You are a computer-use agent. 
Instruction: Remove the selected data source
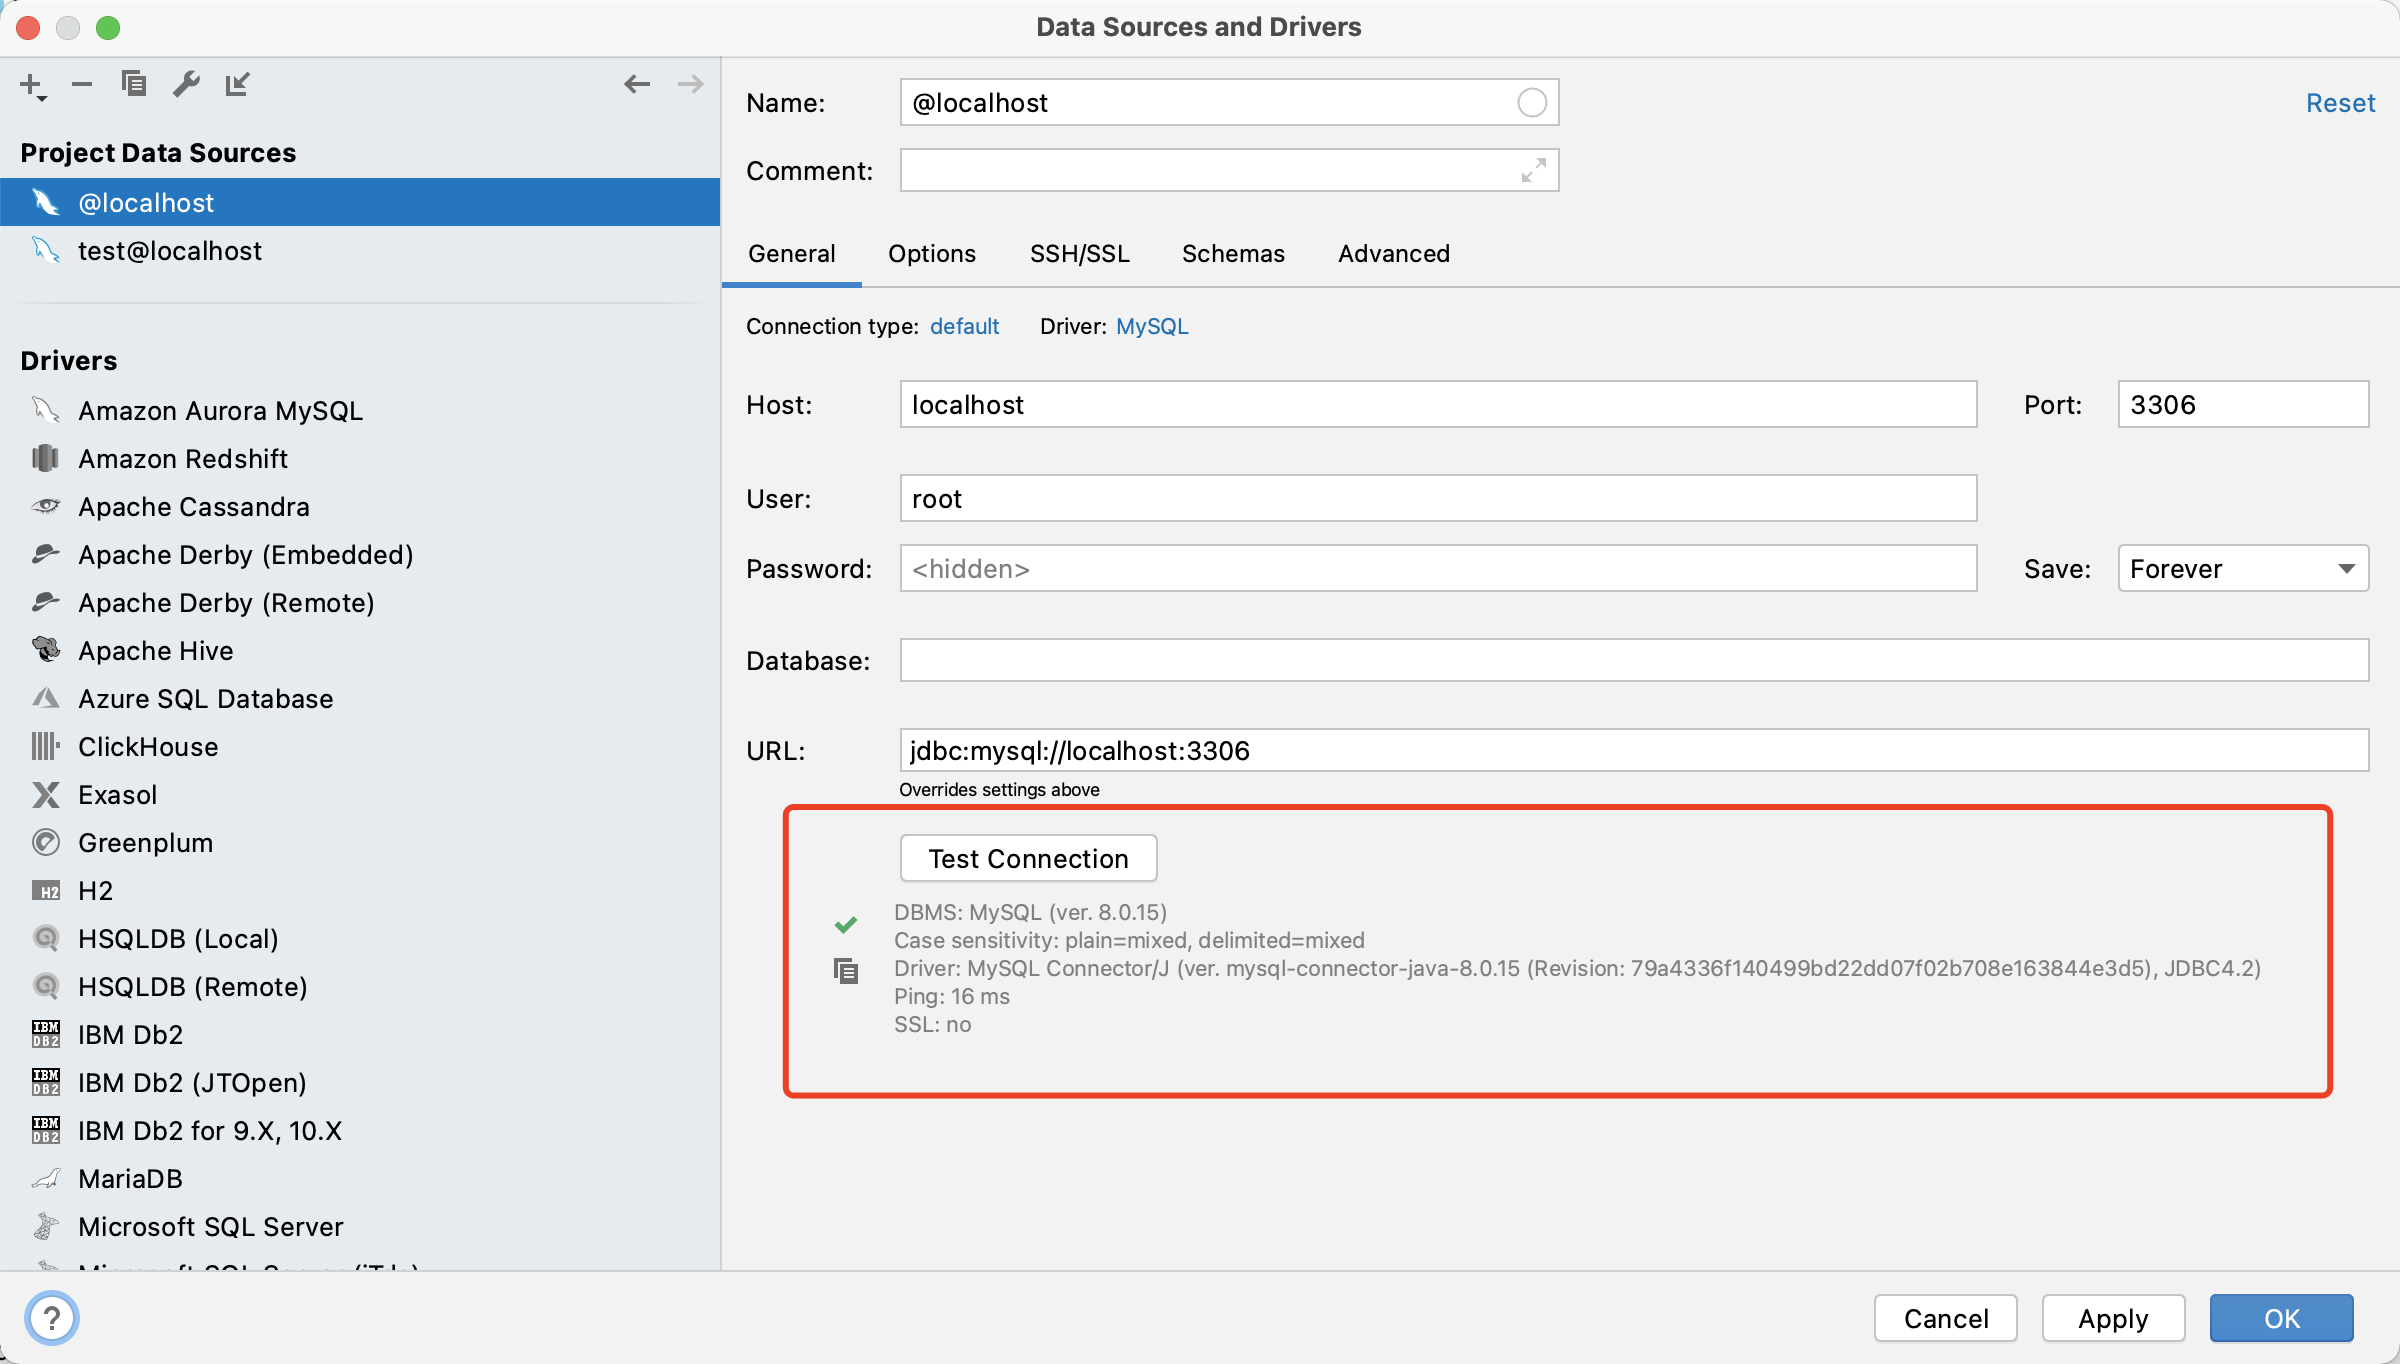point(82,84)
